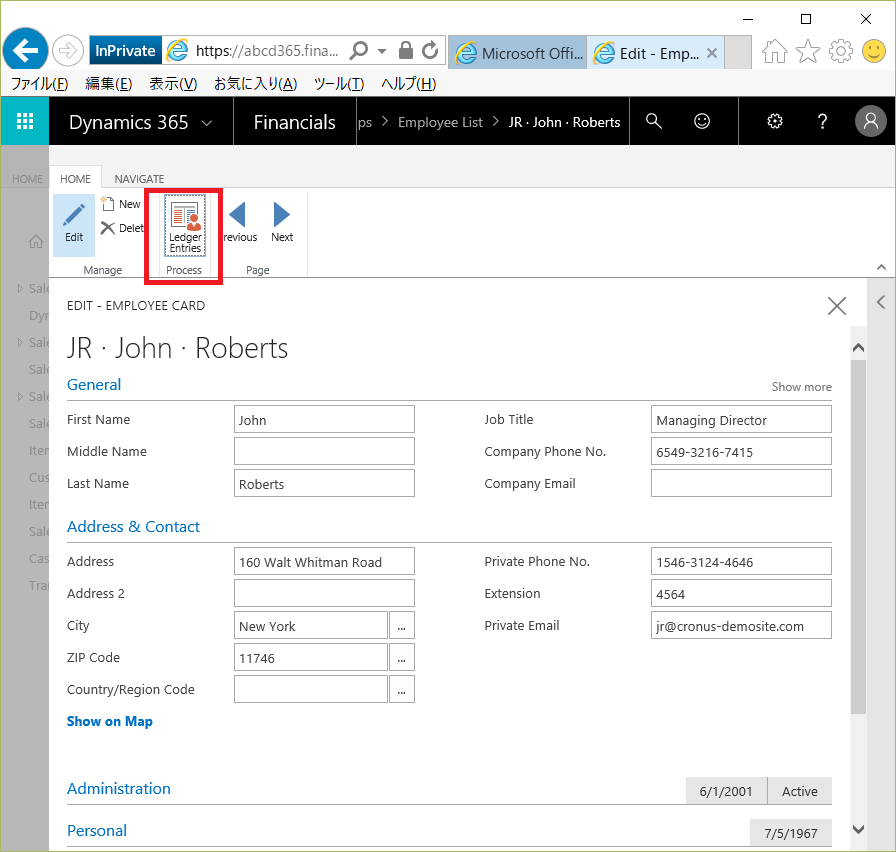
Task: Click the smiley feedback icon in Dynamics header
Action: tap(702, 121)
